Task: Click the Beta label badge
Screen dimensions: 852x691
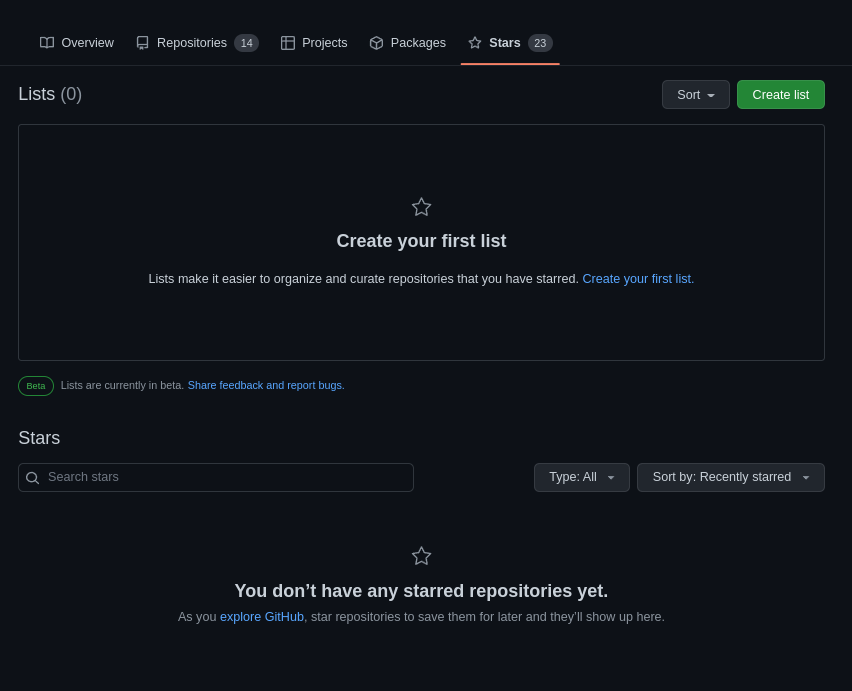Action: click(x=36, y=386)
